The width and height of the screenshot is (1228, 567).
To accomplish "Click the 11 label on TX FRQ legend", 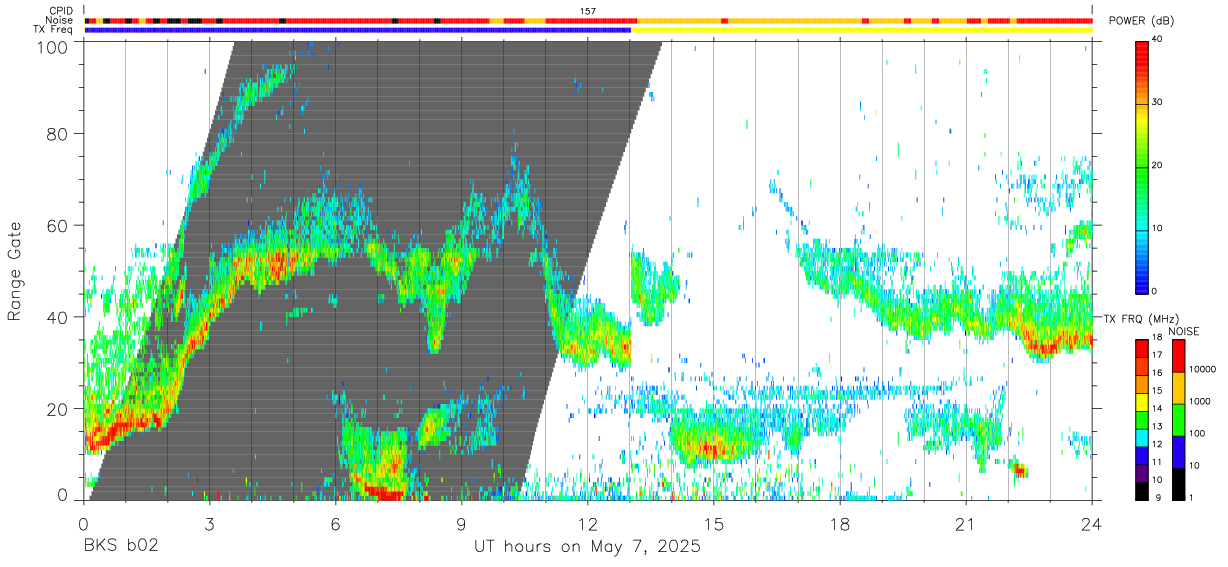I will [1157, 462].
